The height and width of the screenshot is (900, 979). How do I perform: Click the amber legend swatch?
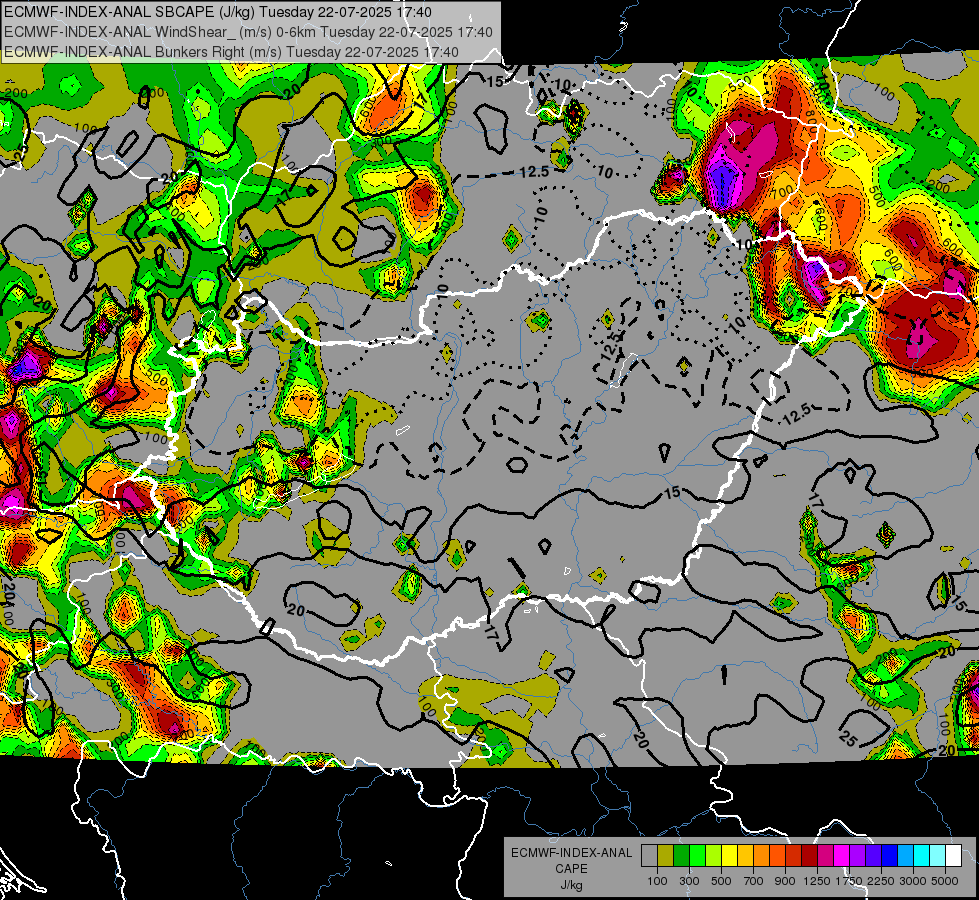[745, 855]
